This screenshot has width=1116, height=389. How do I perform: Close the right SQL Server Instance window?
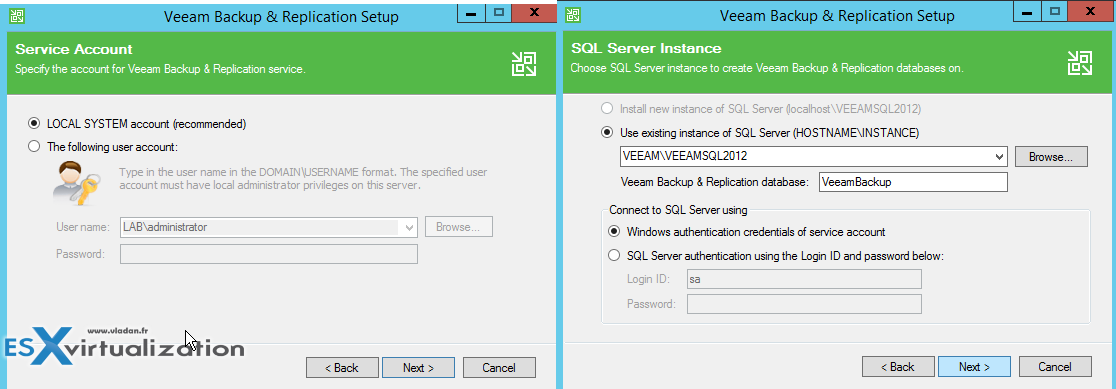pyautogui.click(x=1090, y=12)
